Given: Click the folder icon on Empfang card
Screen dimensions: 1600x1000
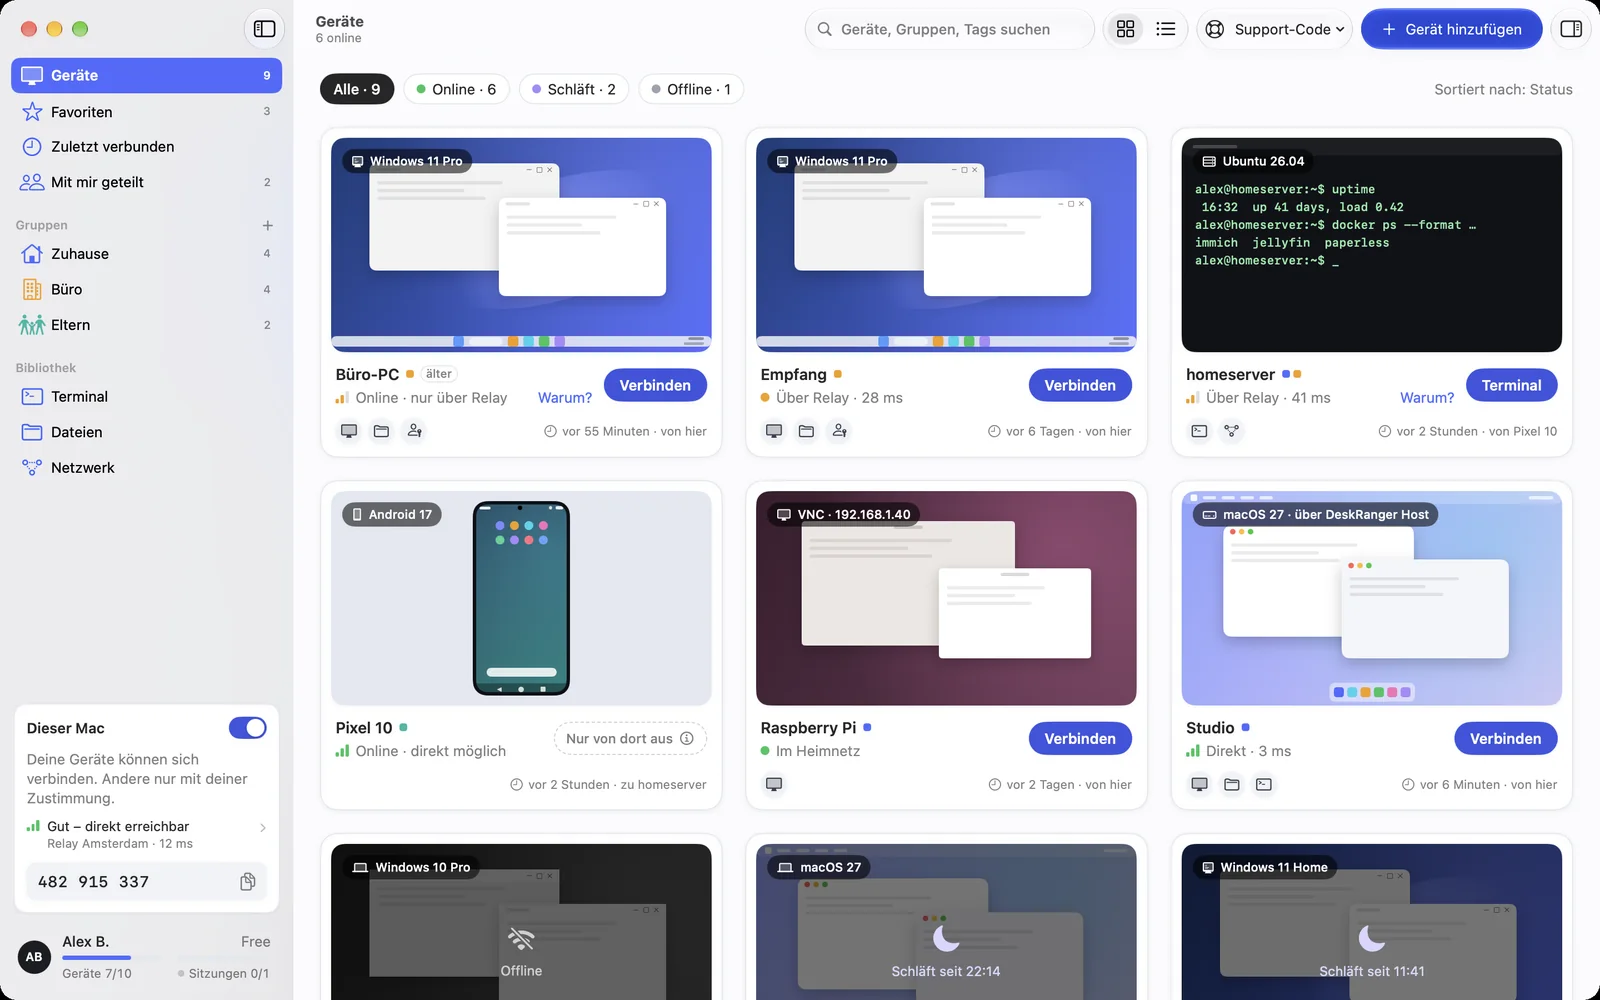Looking at the screenshot, I should (x=806, y=431).
